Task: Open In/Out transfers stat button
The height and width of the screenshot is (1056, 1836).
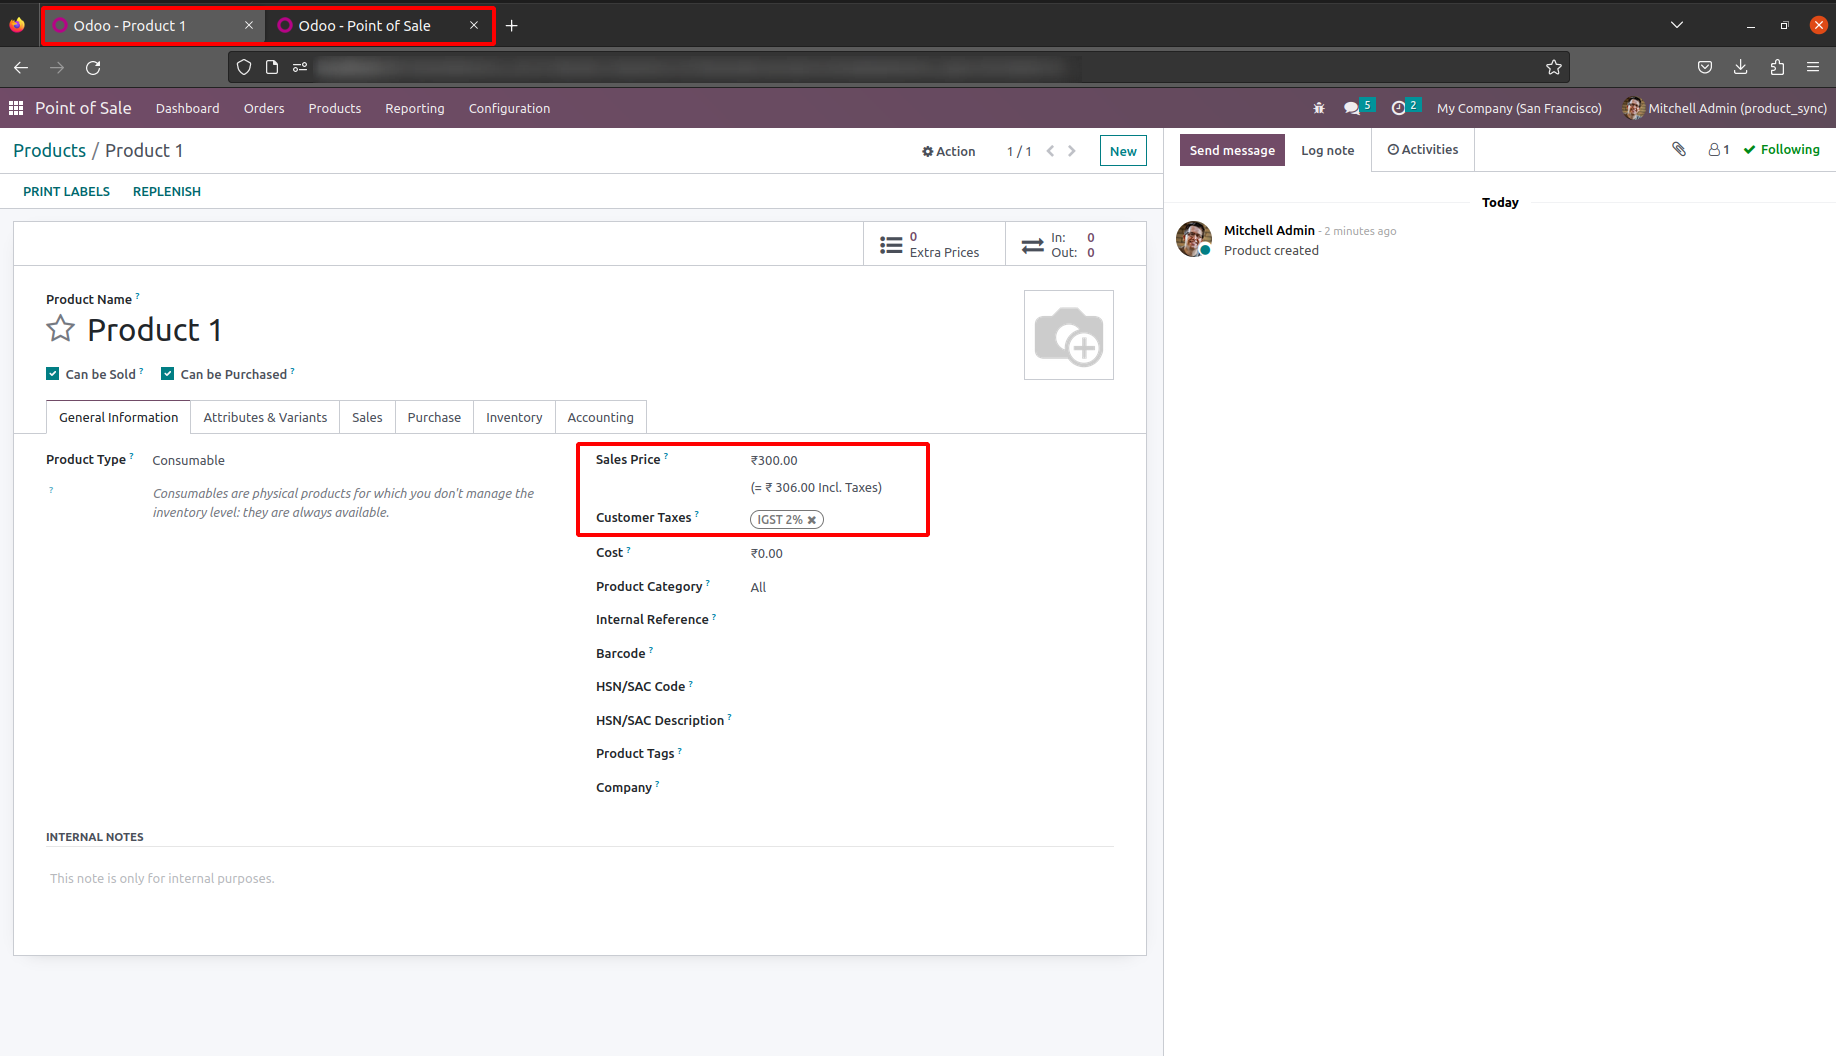Action: (x=1076, y=244)
